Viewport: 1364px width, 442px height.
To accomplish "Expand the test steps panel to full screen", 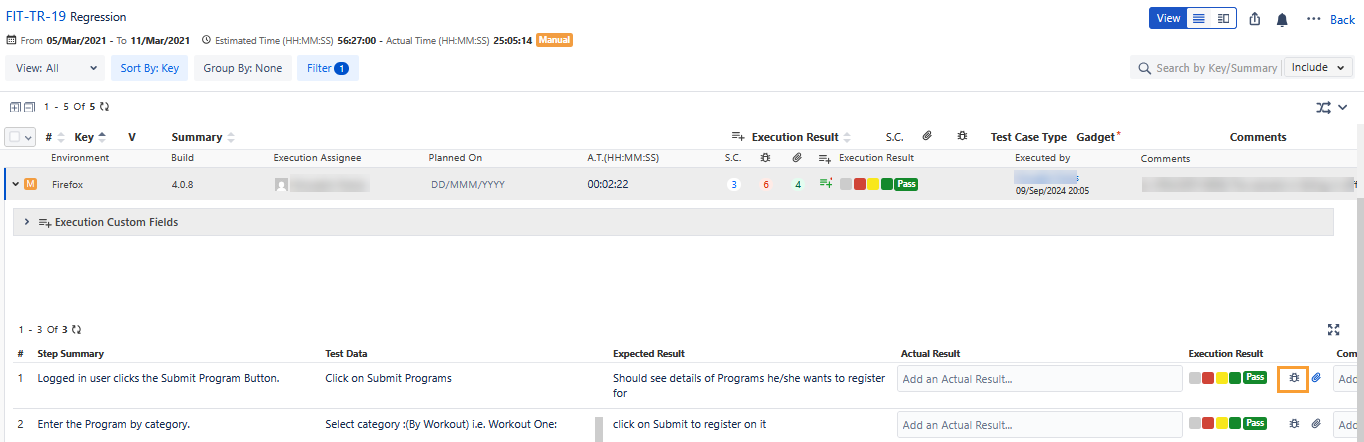I will pyautogui.click(x=1333, y=329).
